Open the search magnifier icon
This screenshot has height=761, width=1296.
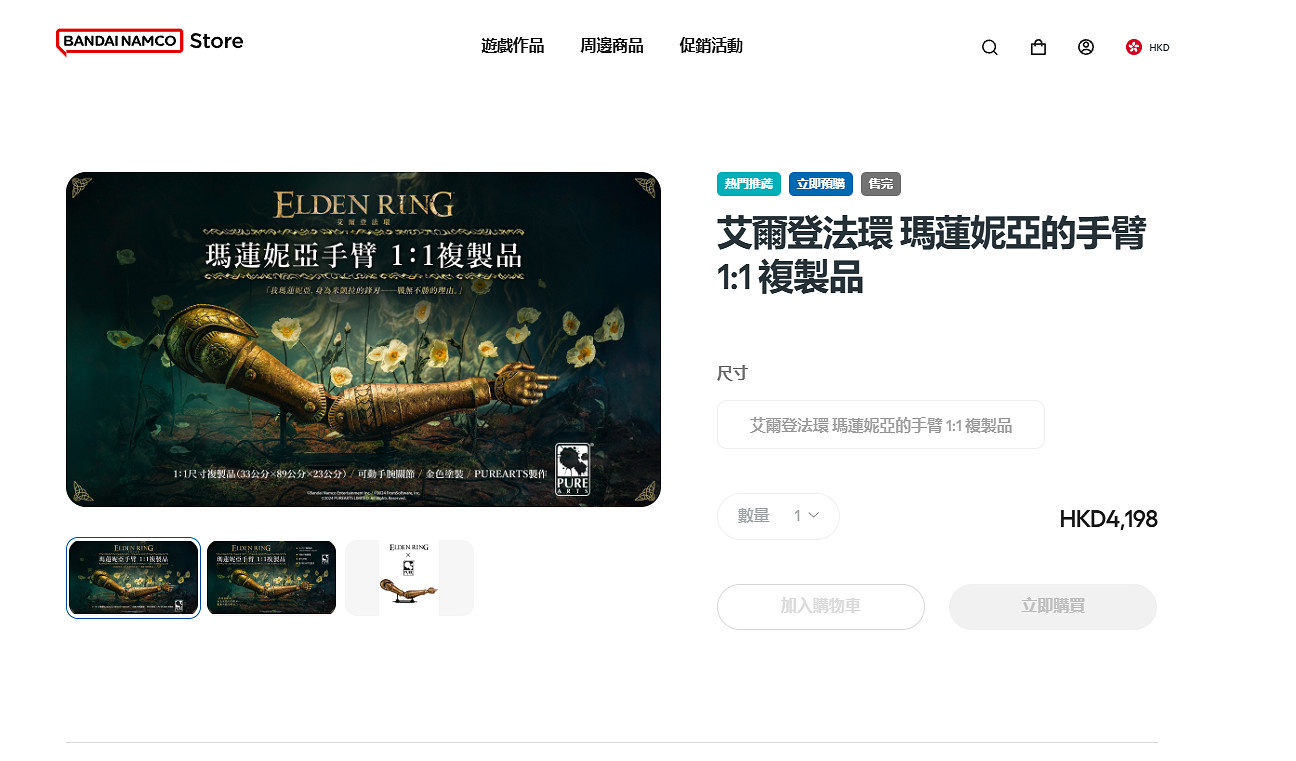[x=989, y=47]
